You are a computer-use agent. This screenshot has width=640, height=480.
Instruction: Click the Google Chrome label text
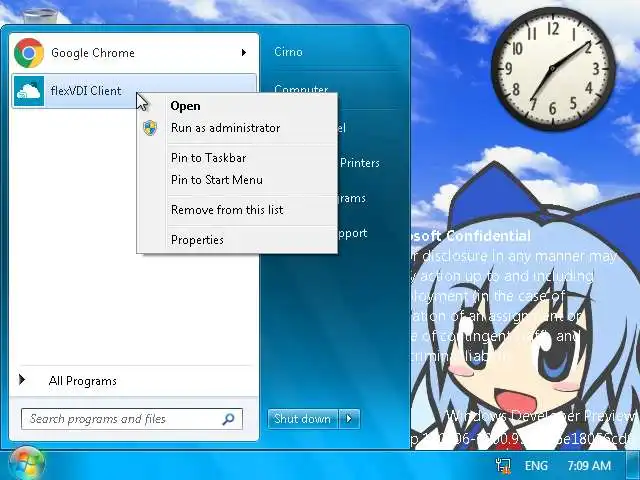pos(93,53)
